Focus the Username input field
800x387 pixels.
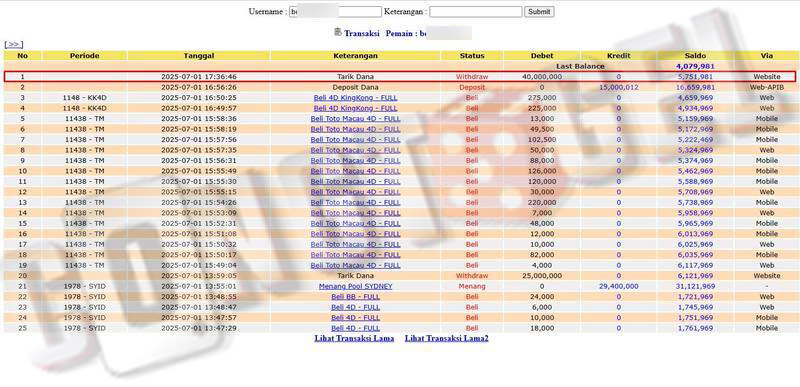(335, 12)
